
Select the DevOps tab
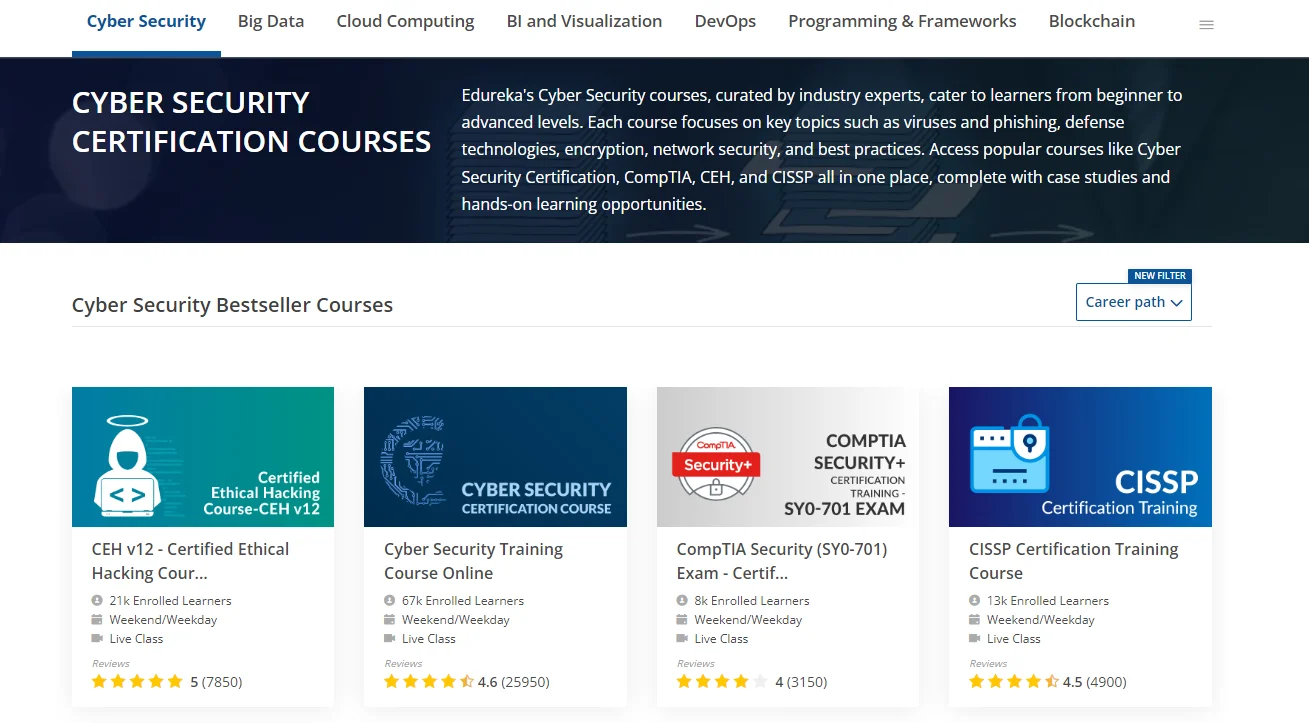coord(725,21)
